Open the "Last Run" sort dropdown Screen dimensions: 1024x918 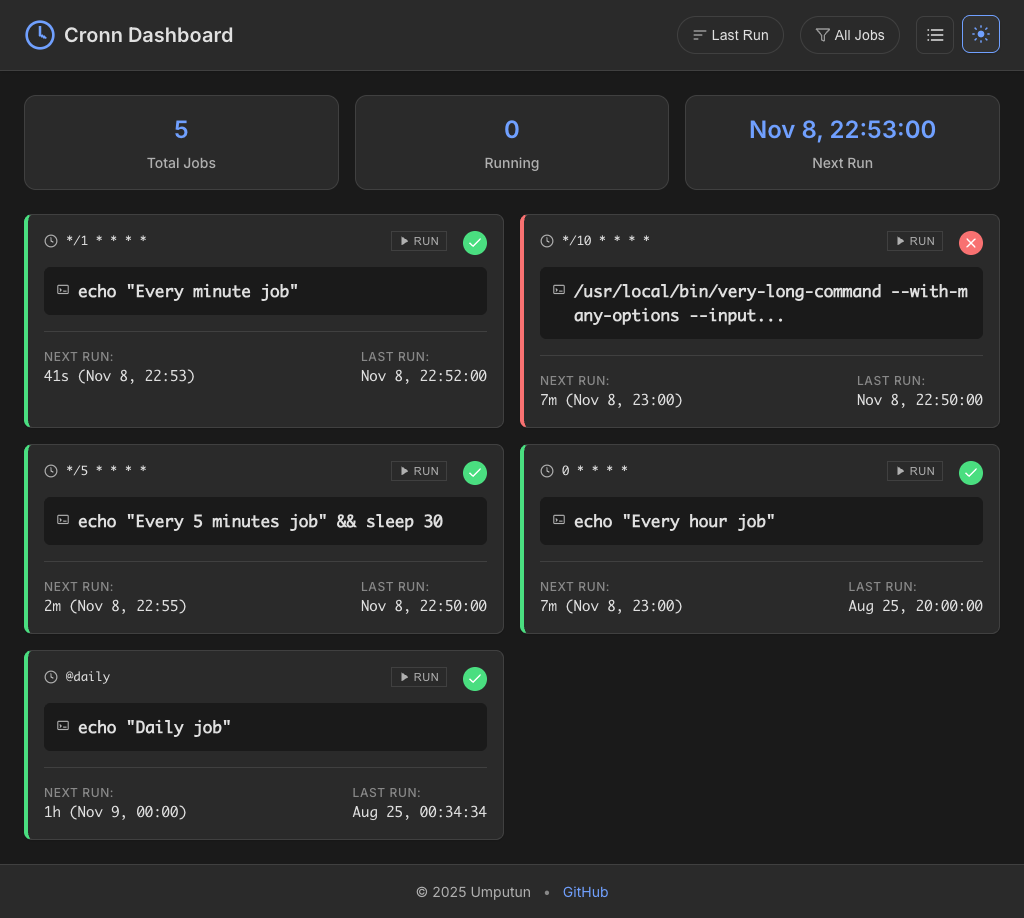pos(730,34)
